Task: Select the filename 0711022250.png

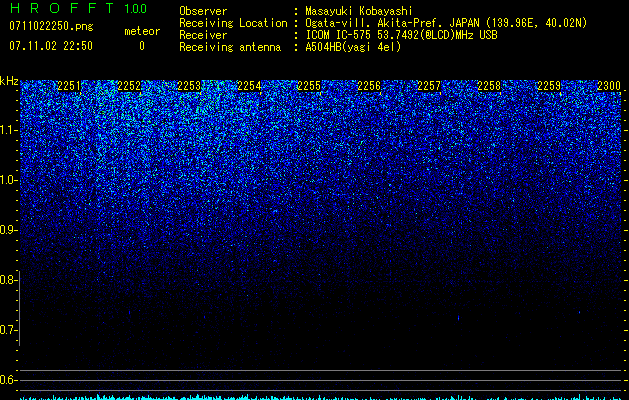Action: pos(51,26)
